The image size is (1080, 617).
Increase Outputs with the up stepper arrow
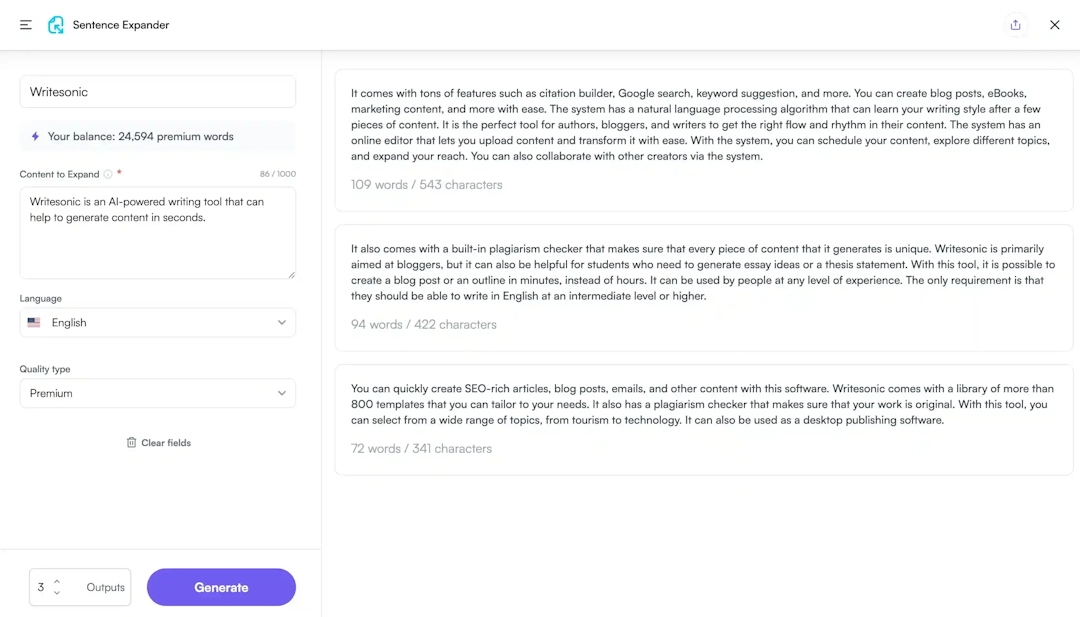pyautogui.click(x=57, y=582)
